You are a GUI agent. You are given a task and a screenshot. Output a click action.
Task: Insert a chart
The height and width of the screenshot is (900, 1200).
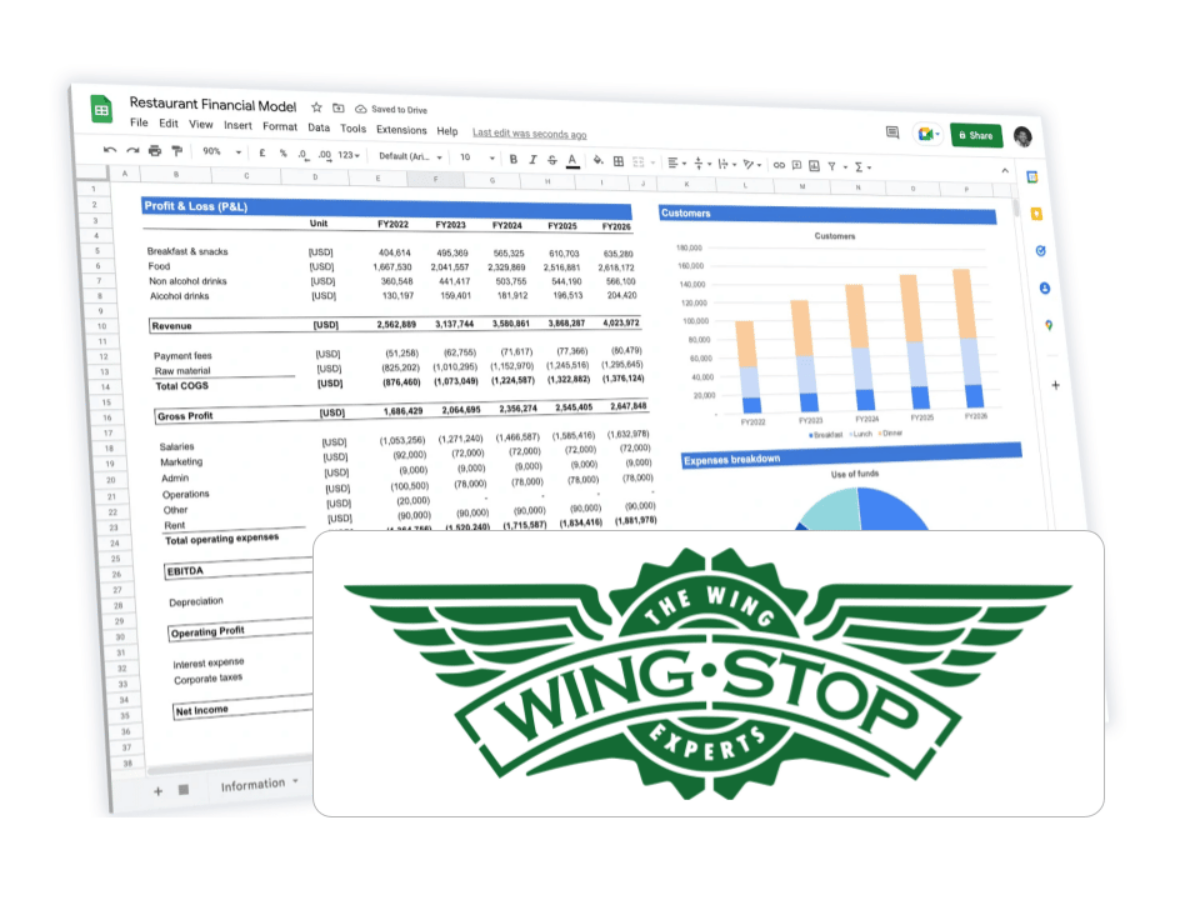(x=814, y=165)
